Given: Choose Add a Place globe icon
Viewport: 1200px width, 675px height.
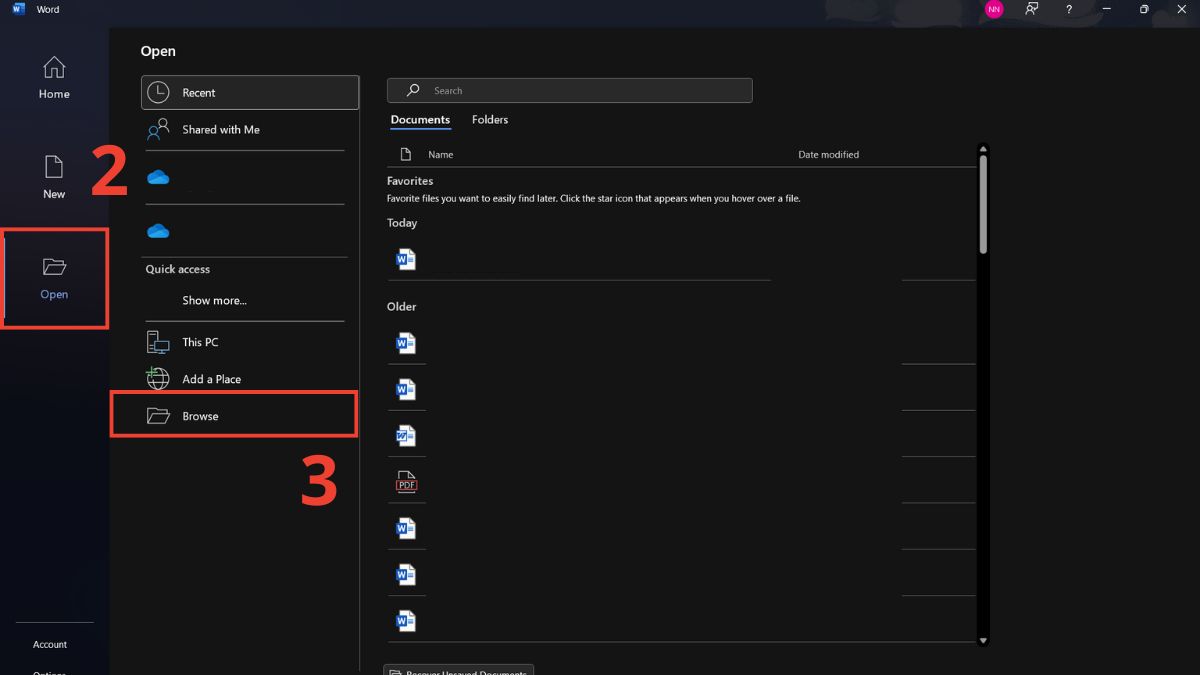Looking at the screenshot, I should point(158,379).
